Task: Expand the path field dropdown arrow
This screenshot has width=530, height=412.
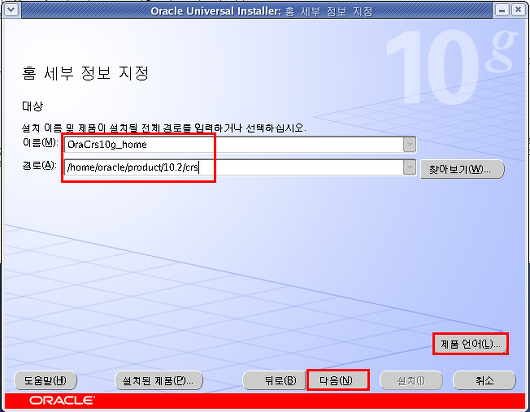Action: click(409, 167)
